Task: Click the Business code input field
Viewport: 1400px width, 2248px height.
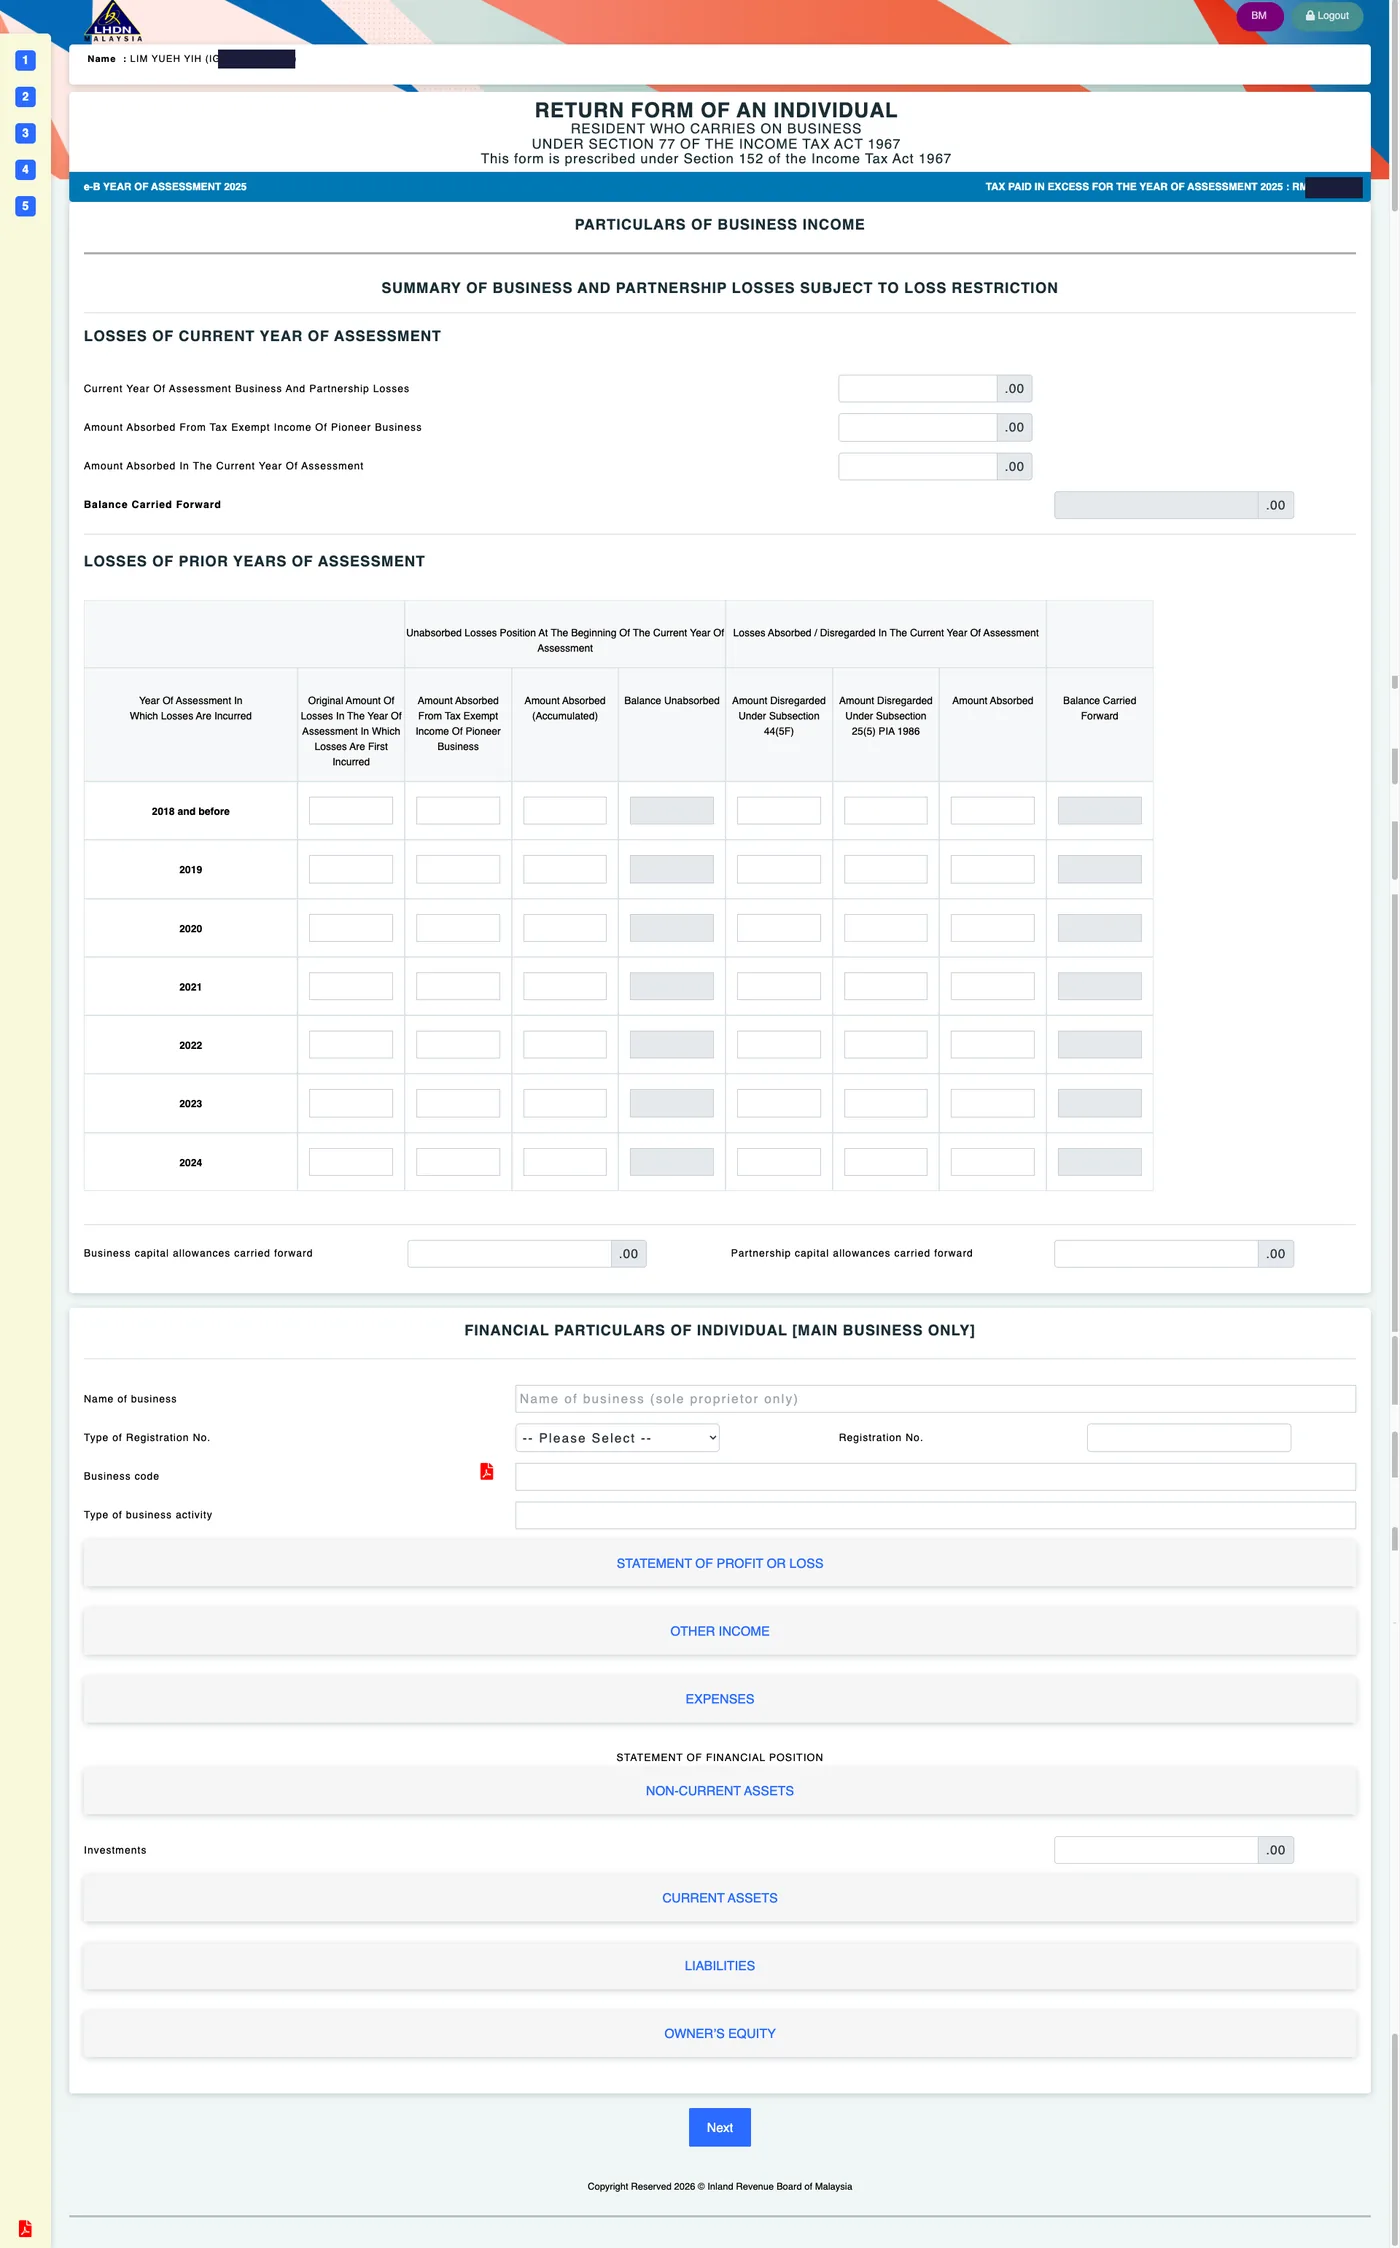Action: (x=935, y=1476)
